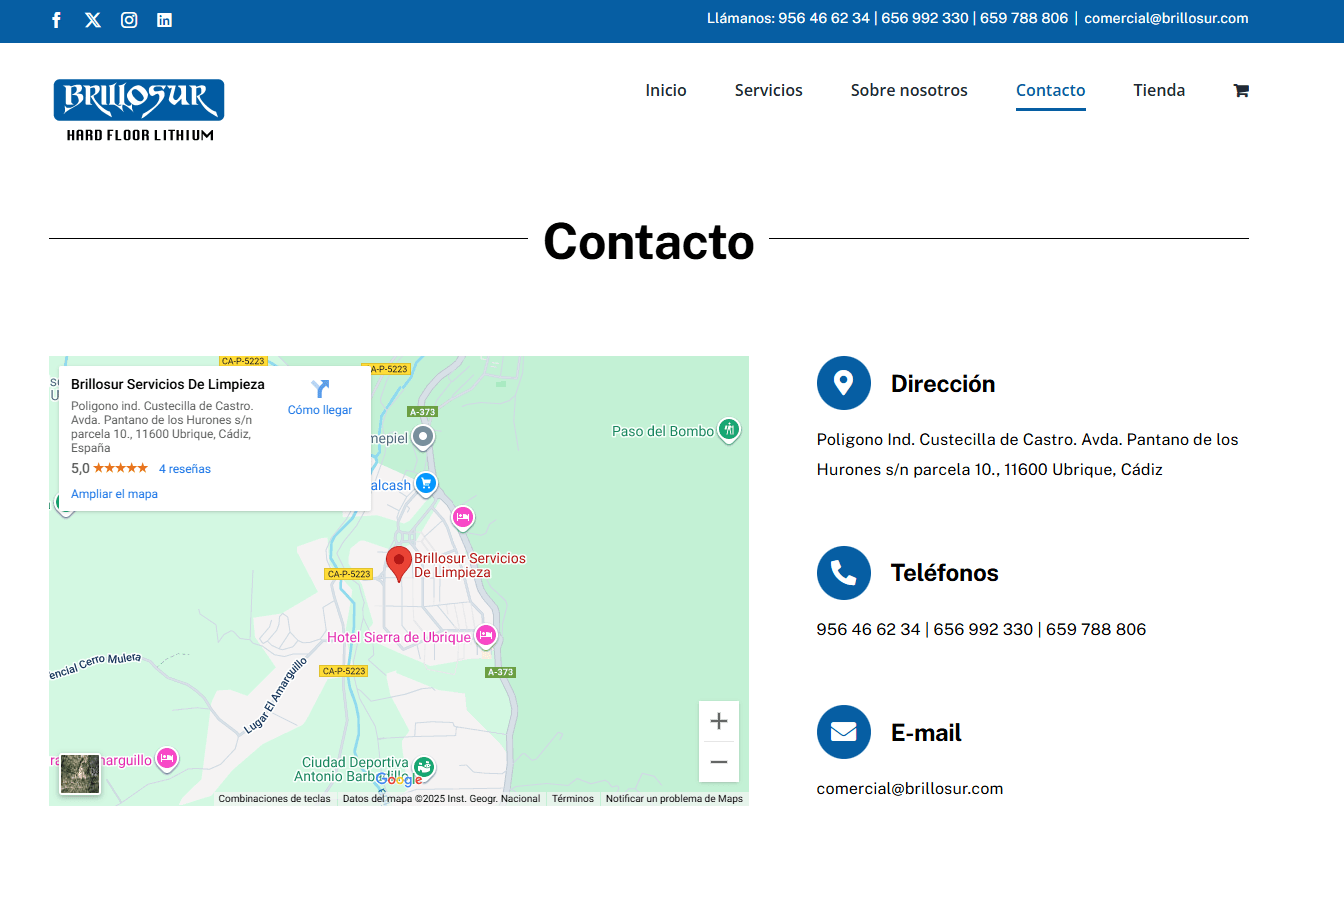Click the Cómo llegar directions icon
The image size is (1344, 899).
[x=320, y=389]
